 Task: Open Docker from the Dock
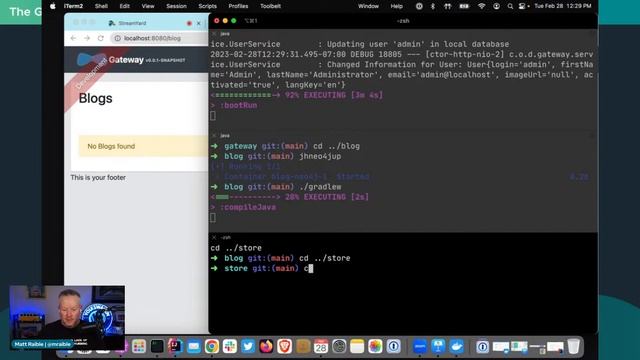pyautogui.click(x=456, y=346)
